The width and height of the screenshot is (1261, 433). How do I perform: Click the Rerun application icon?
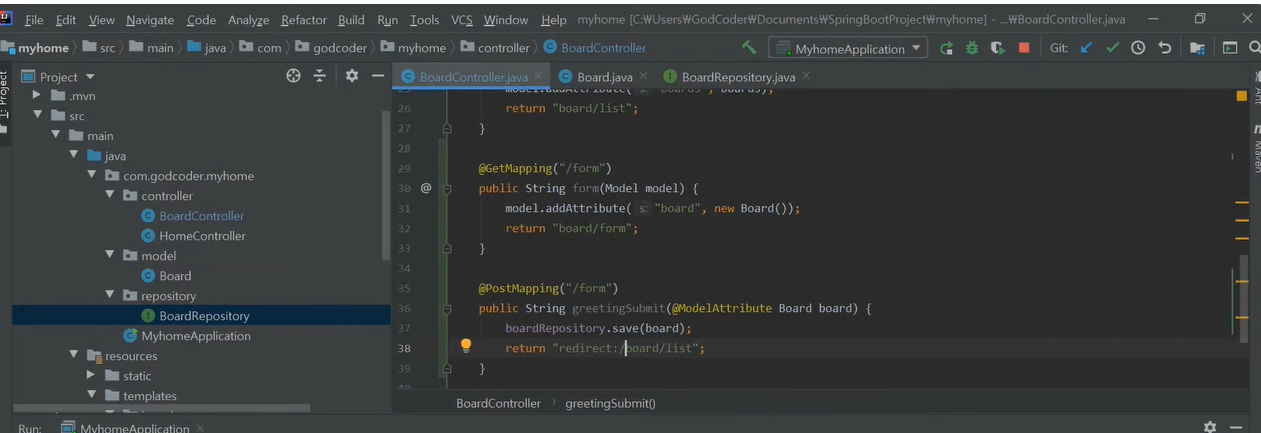[x=946, y=48]
